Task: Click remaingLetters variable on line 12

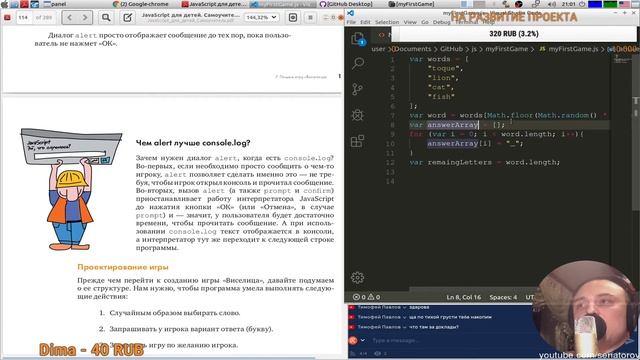Action: [x=459, y=162]
